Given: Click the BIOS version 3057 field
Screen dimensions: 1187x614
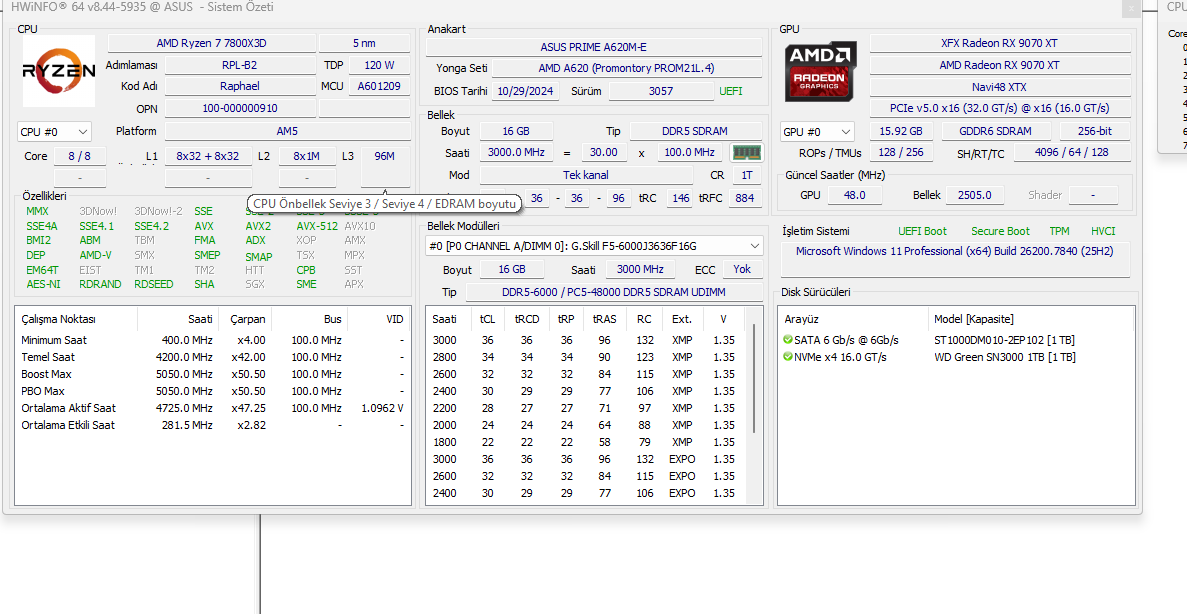Looking at the screenshot, I should [x=660, y=91].
